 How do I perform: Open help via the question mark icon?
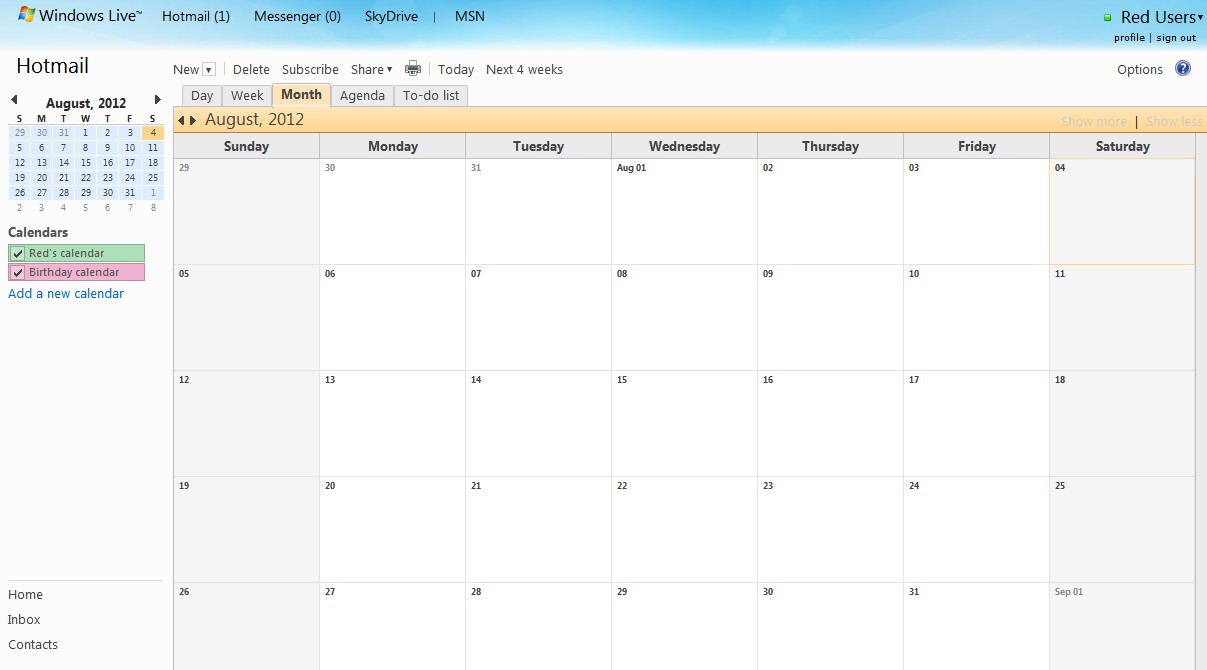coord(1183,69)
